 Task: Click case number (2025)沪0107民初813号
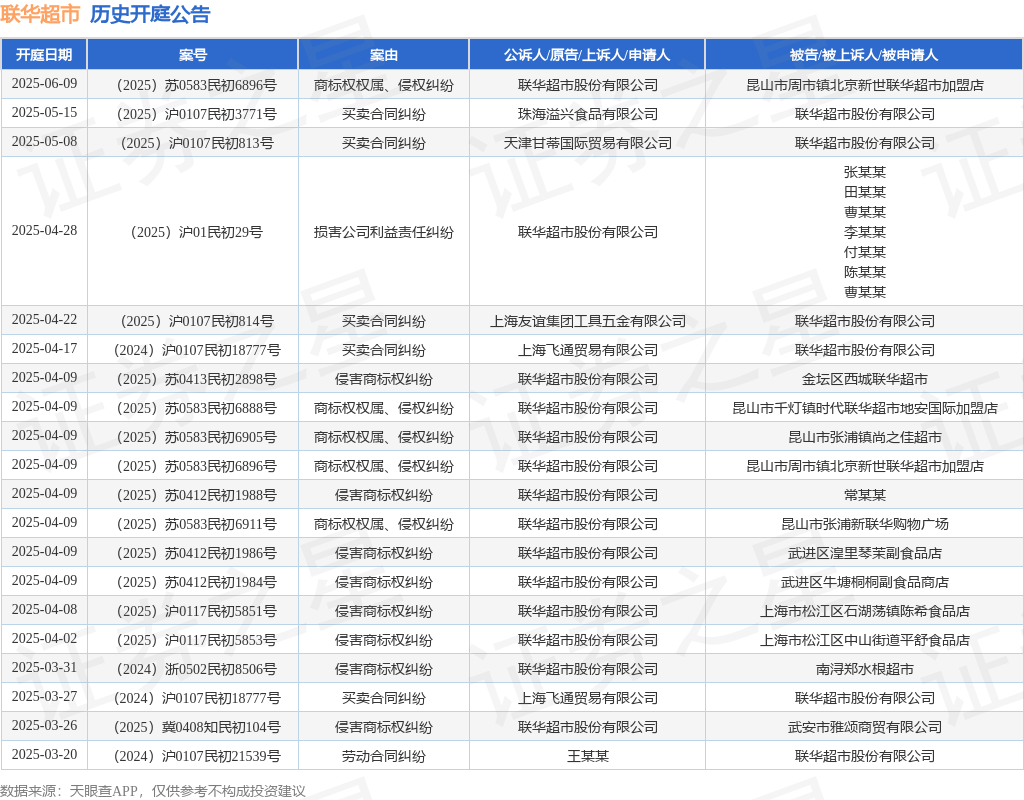(197, 143)
